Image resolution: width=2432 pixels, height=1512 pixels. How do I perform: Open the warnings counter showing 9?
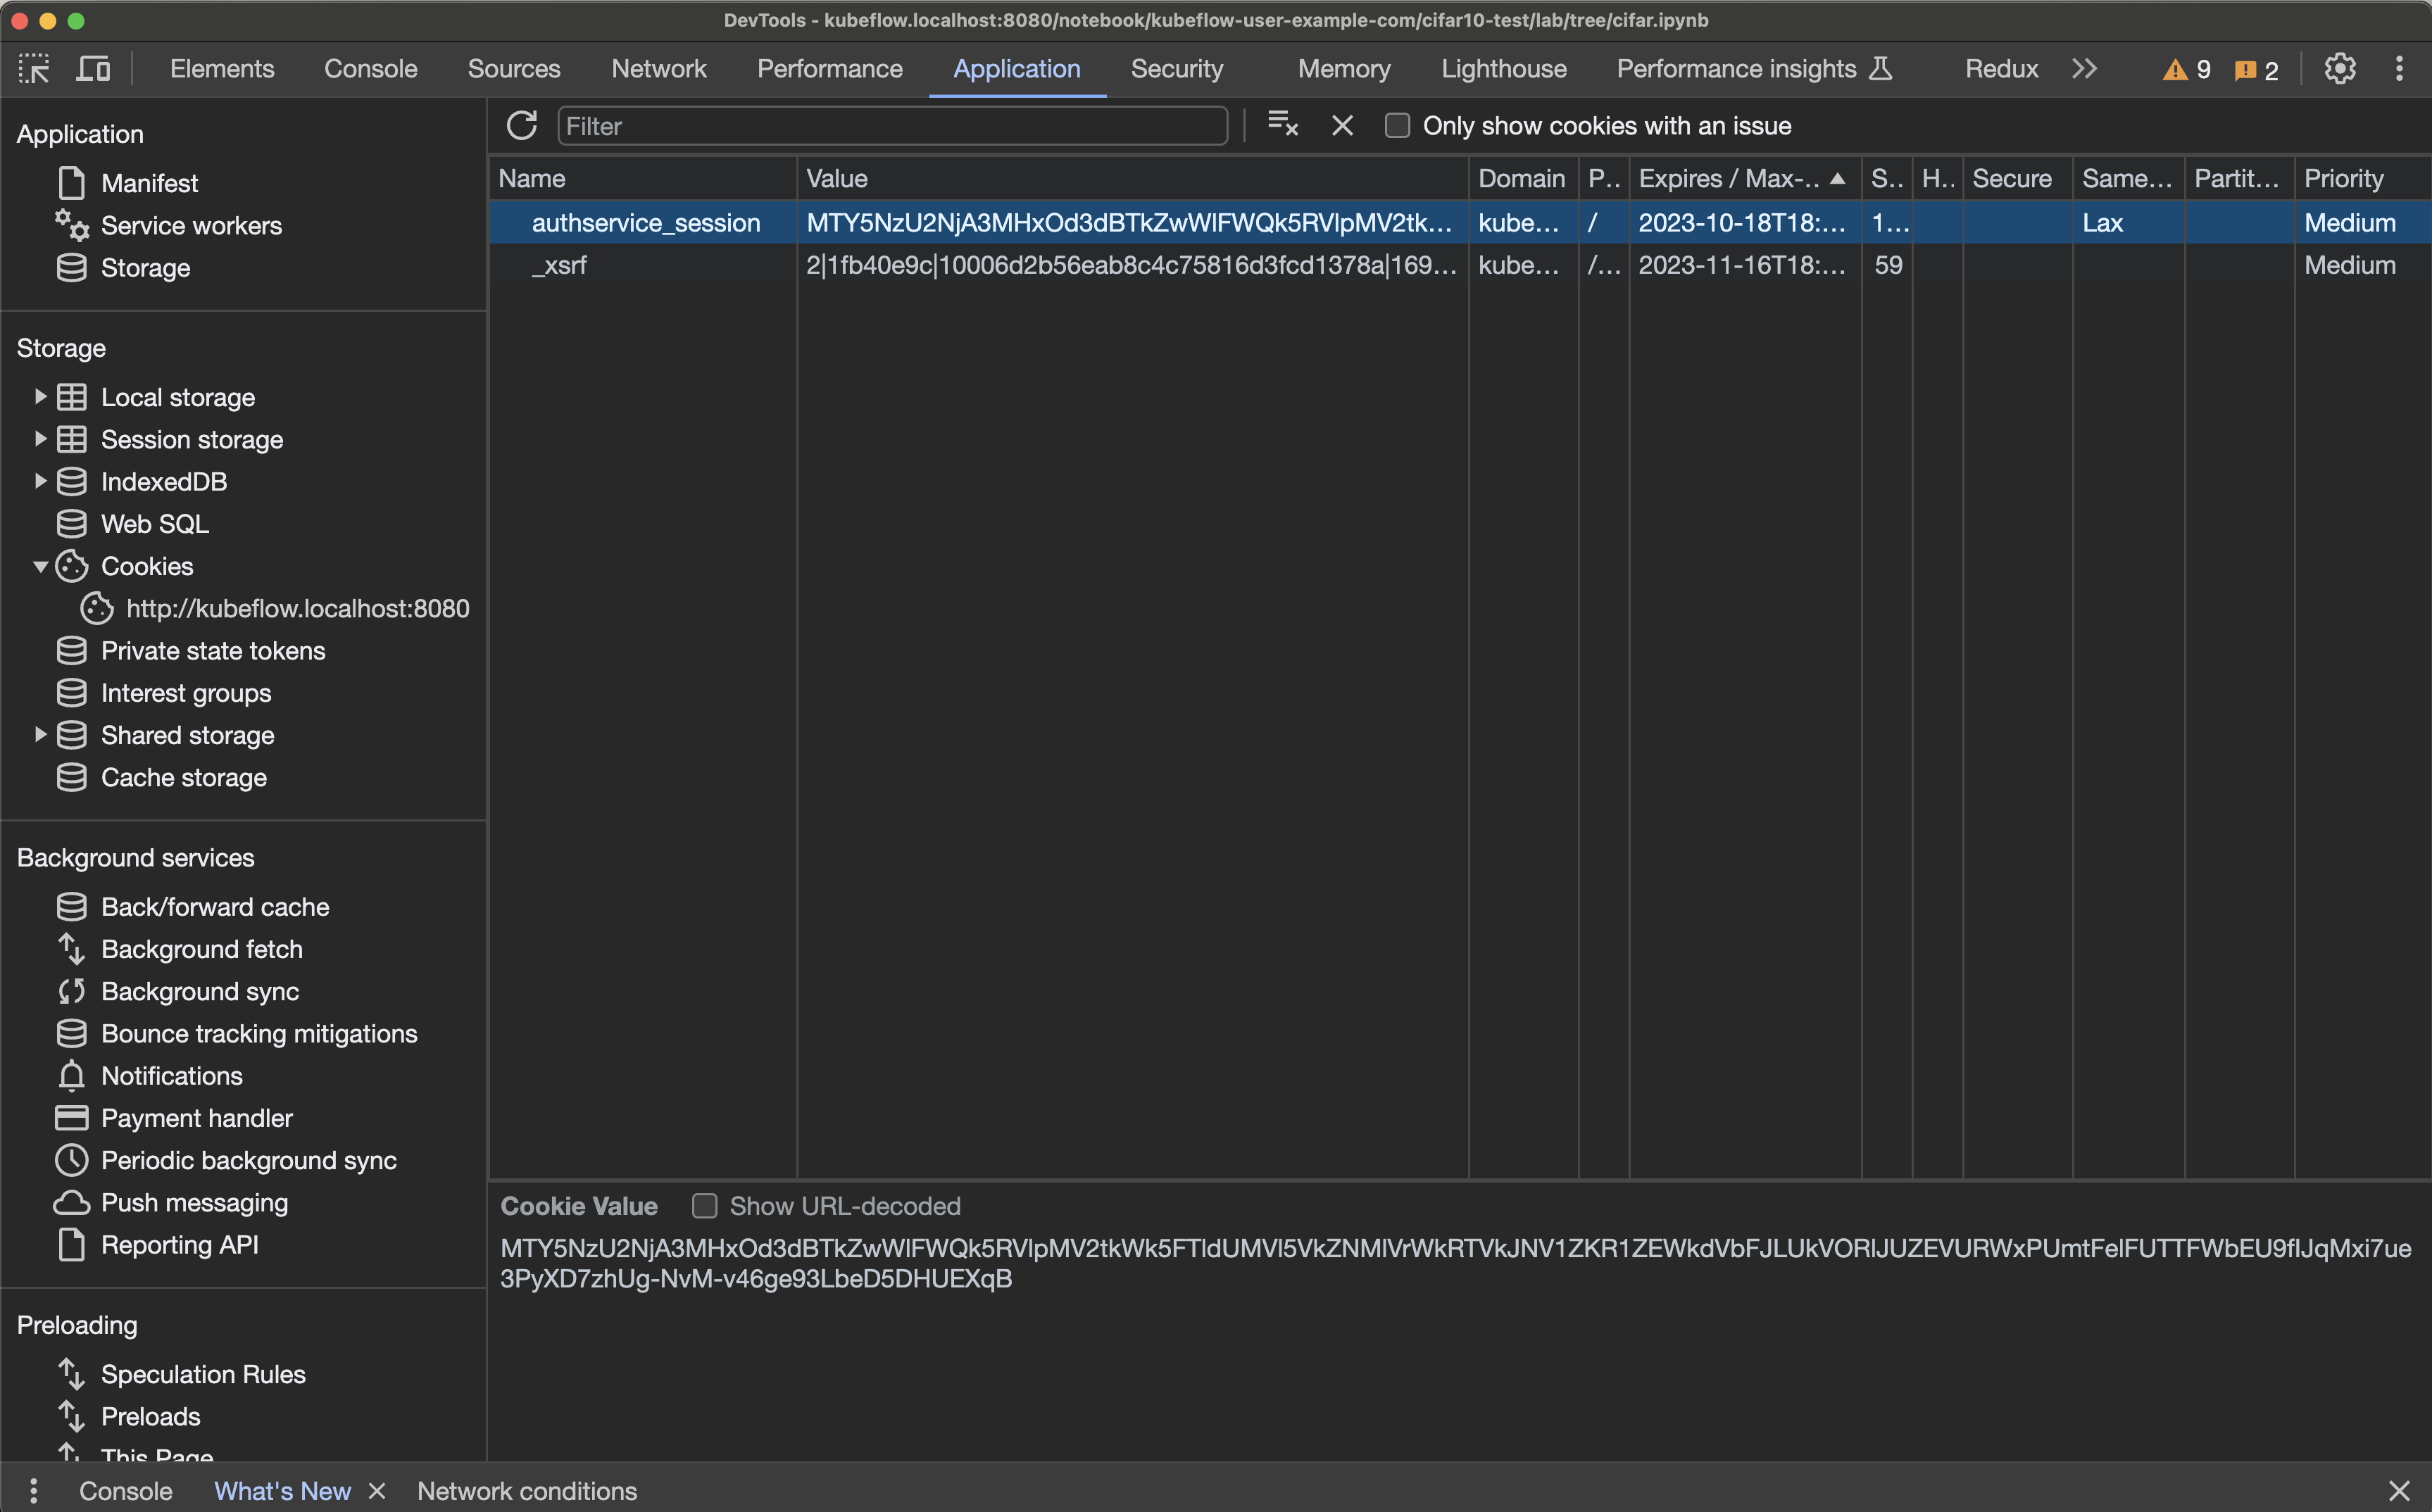pos(2187,70)
